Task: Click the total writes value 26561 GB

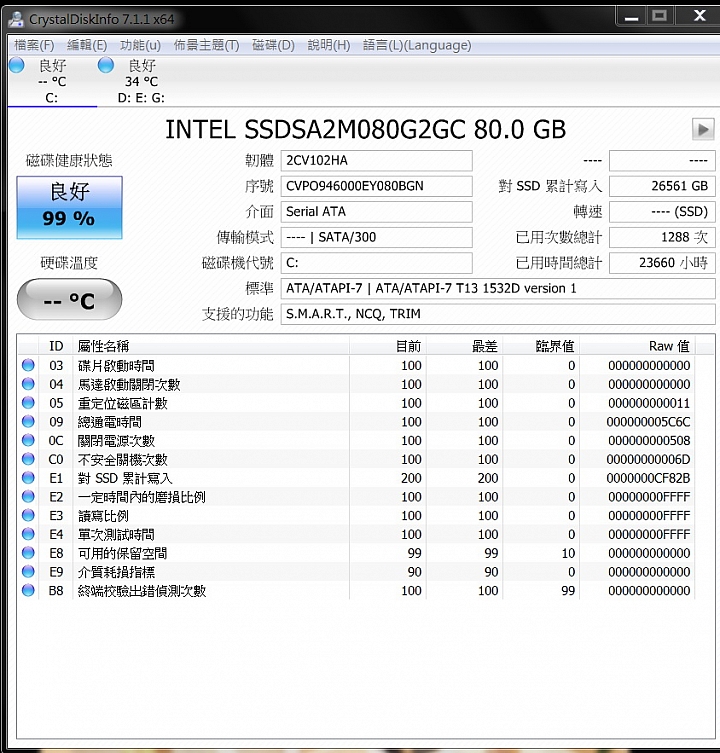Action: point(662,186)
